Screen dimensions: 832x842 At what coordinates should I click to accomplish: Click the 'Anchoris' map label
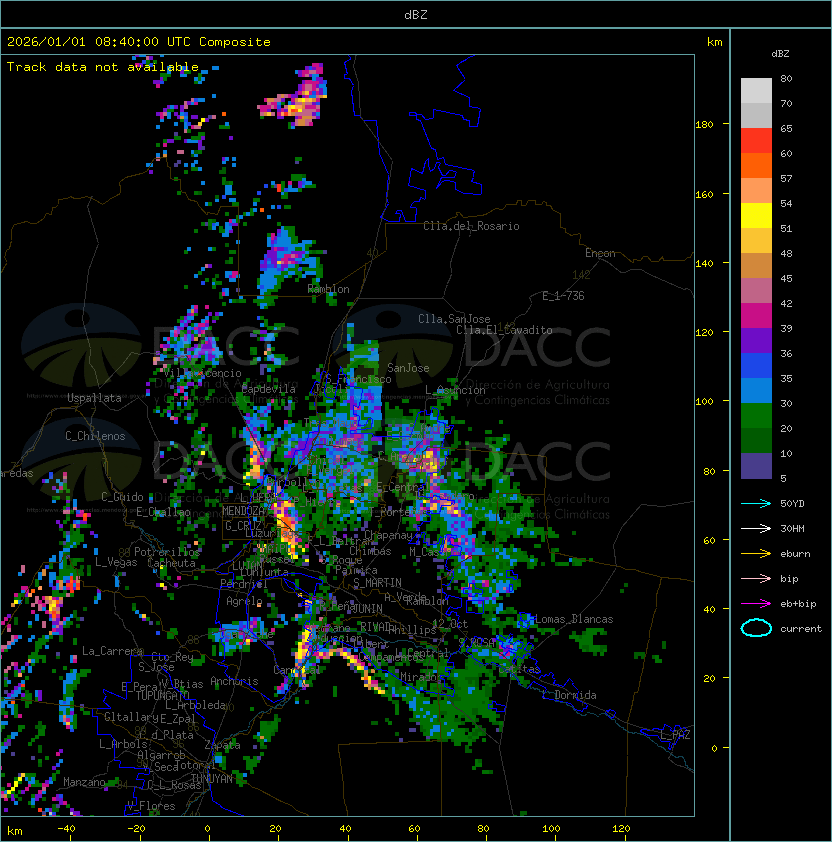(x=234, y=681)
